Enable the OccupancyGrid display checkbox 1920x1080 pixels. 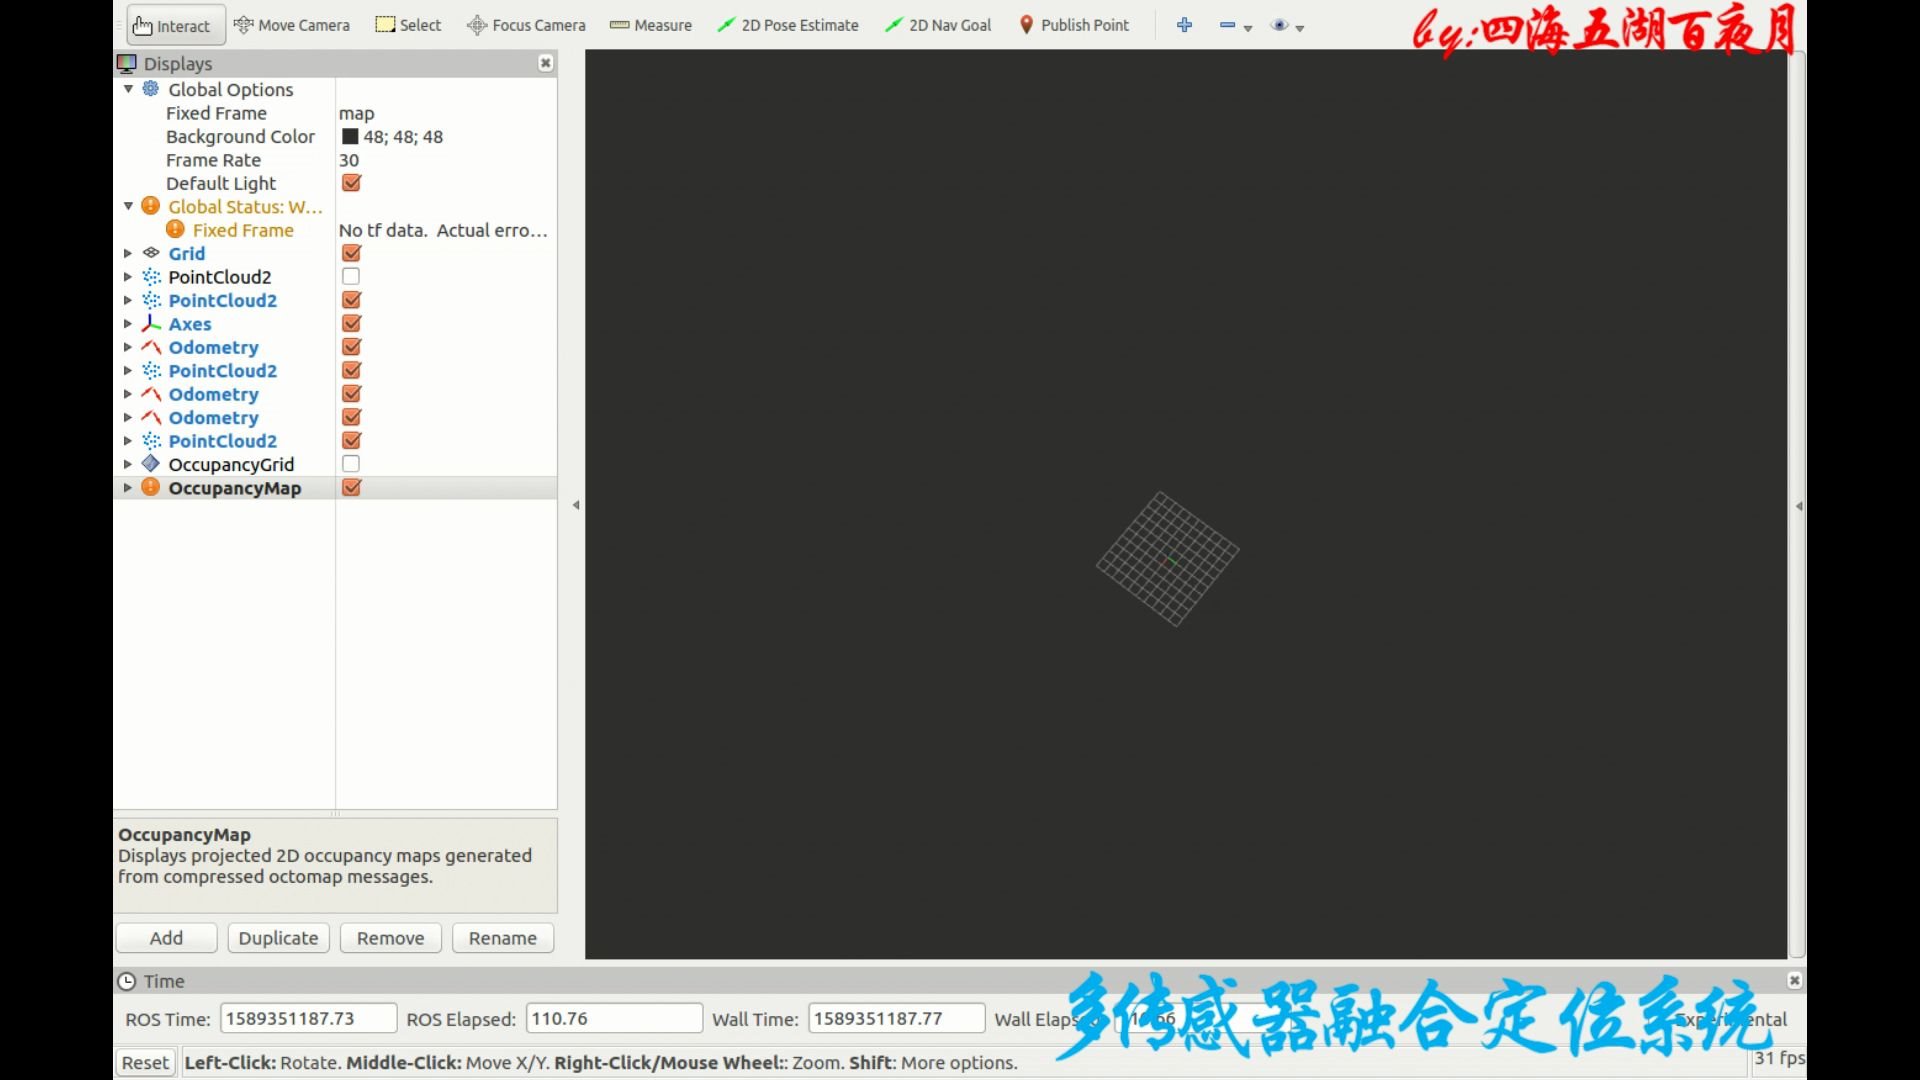pyautogui.click(x=351, y=464)
